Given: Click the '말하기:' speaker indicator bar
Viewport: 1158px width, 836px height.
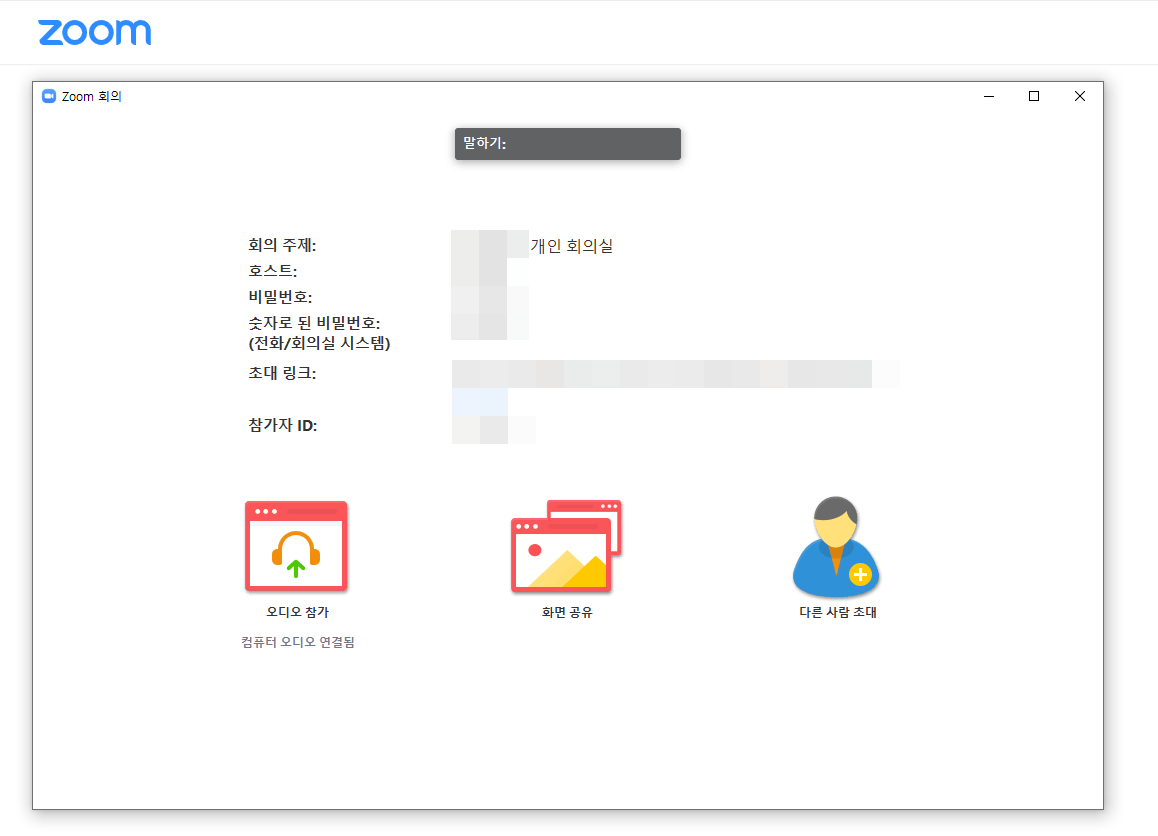Looking at the screenshot, I should click(567, 143).
